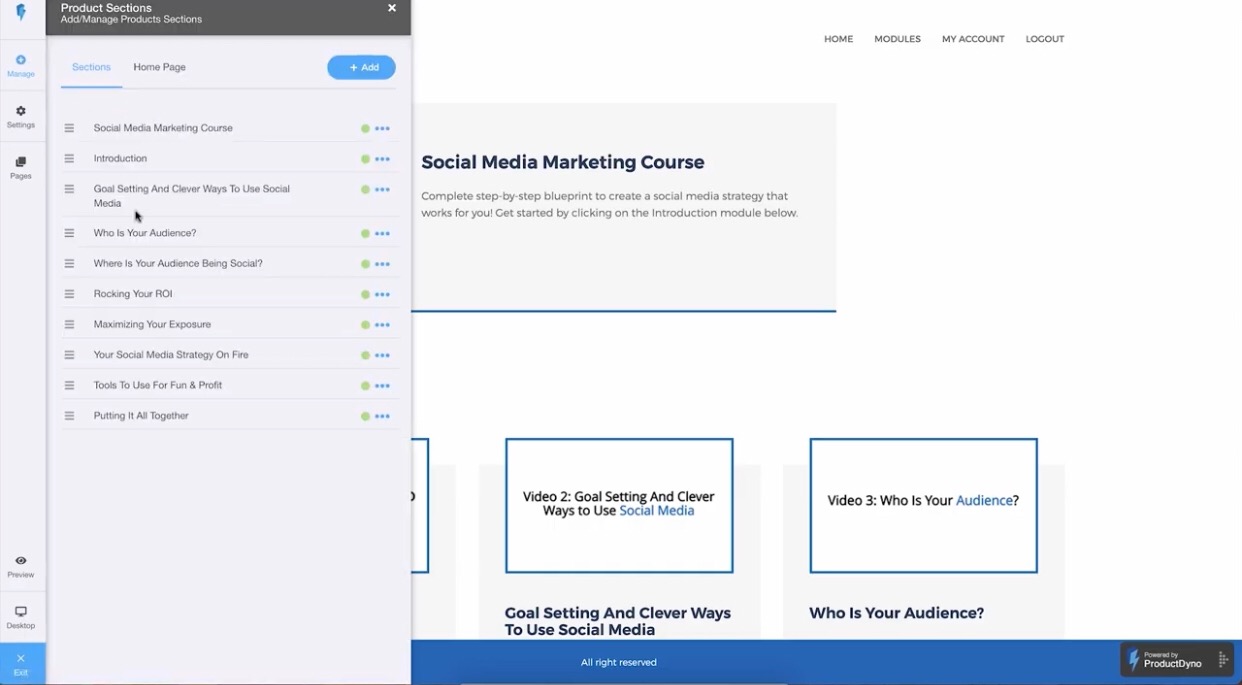Grab drag handle for Social Media Marketing Course

(69, 128)
